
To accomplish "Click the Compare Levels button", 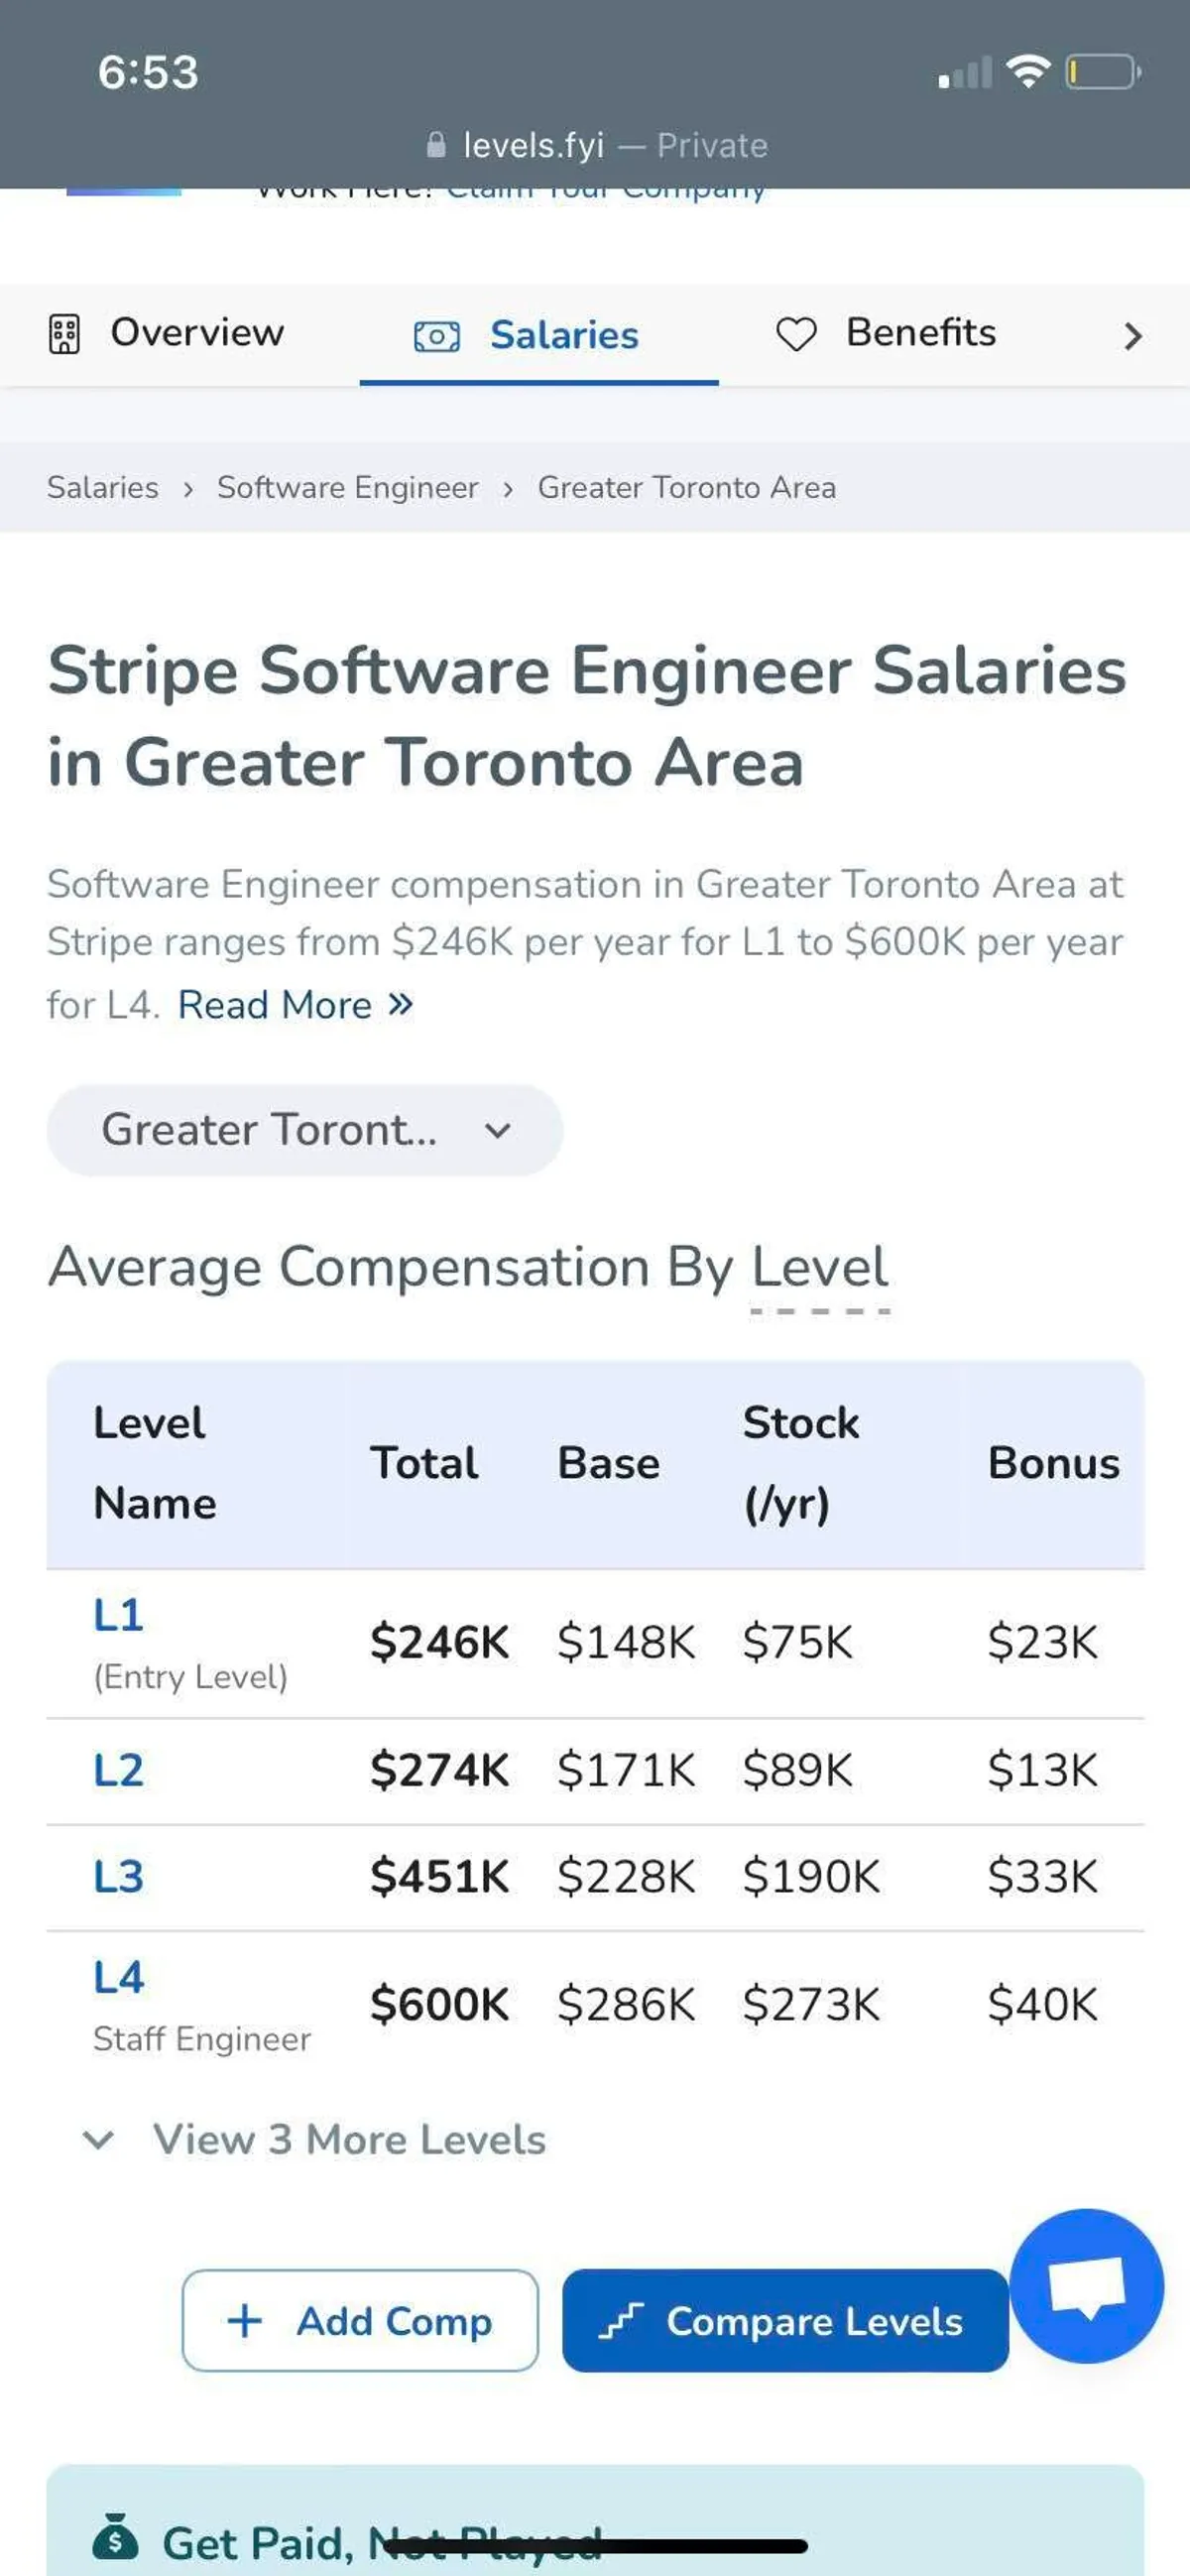I will tap(785, 2320).
